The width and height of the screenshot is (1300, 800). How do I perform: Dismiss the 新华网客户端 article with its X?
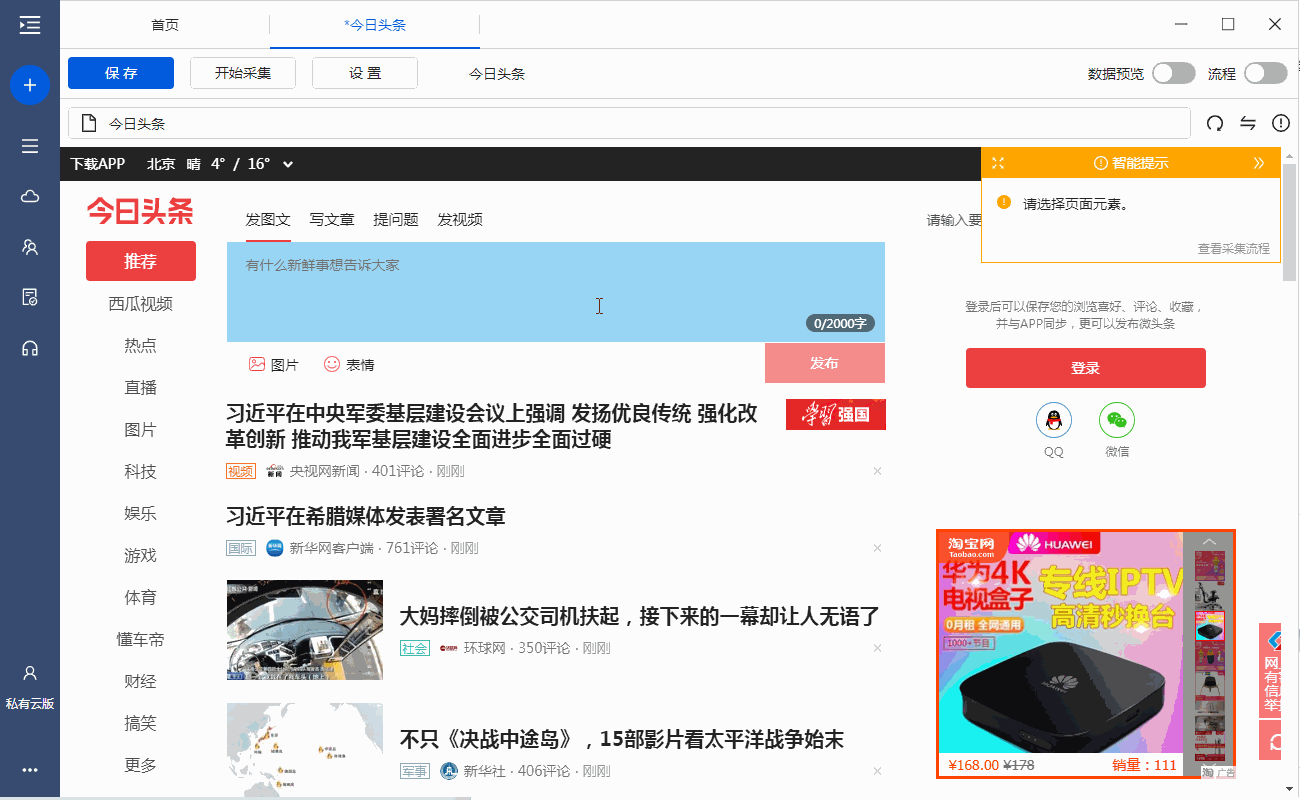pos(877,548)
